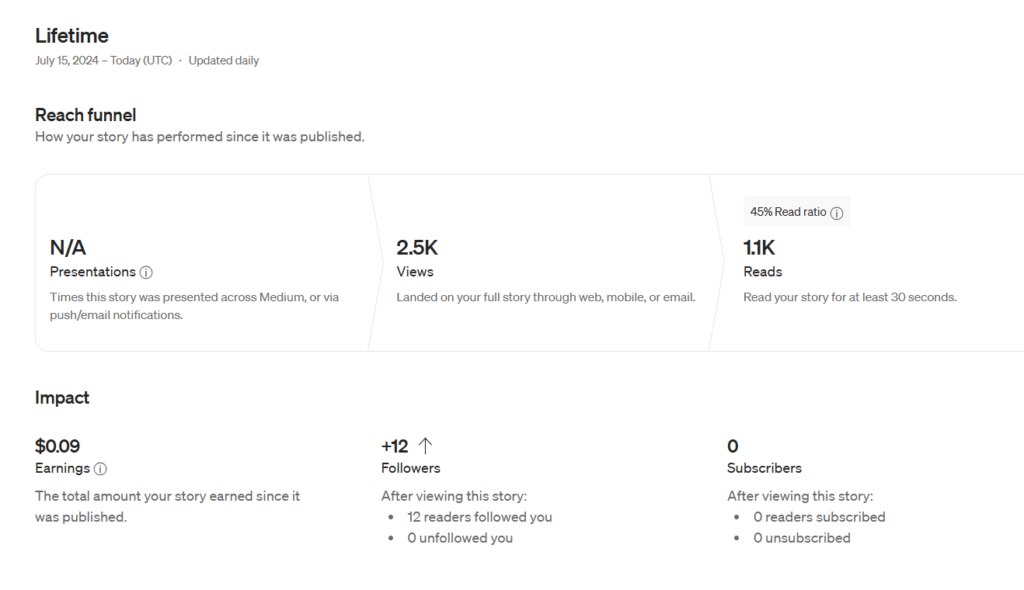Select the N/A Presentations metric
Screen dimensions: 1024x590
67,247
